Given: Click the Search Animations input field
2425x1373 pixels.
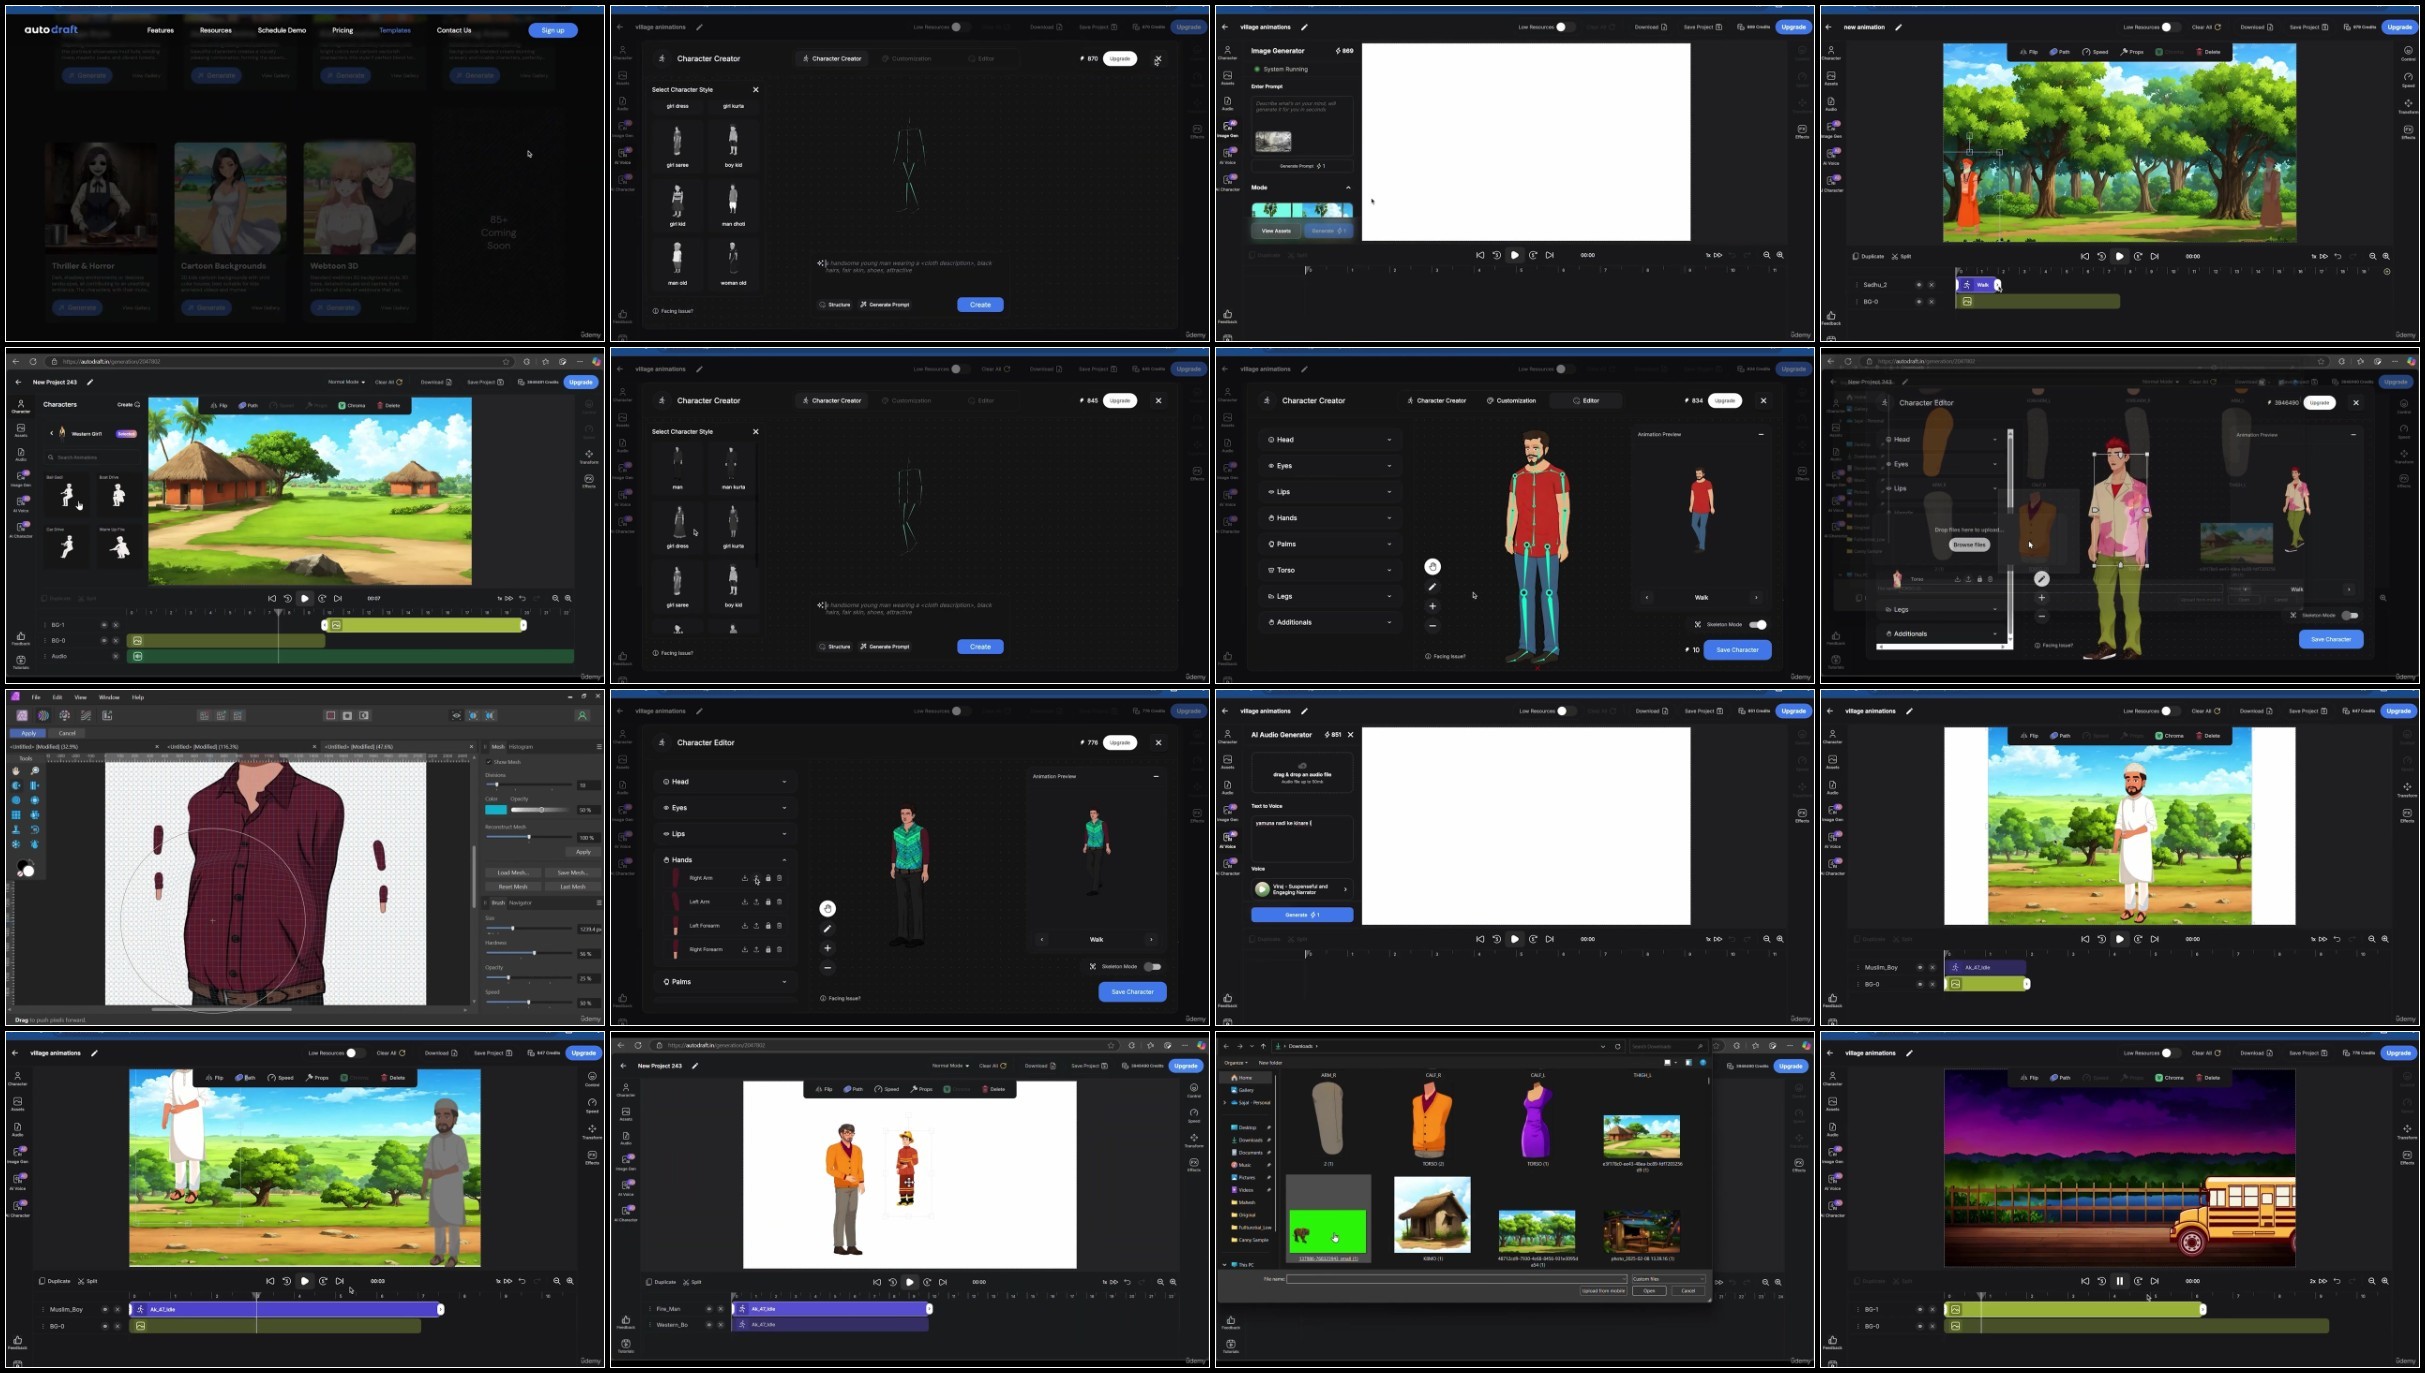Looking at the screenshot, I should coord(92,457).
